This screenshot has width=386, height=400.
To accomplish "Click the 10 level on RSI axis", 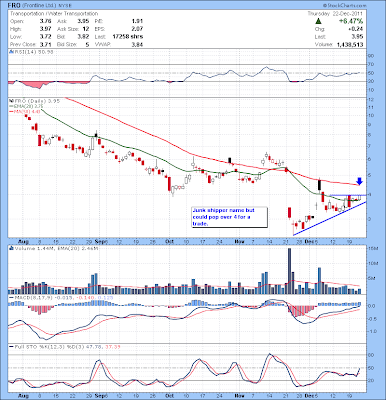I will pos(371,90).
